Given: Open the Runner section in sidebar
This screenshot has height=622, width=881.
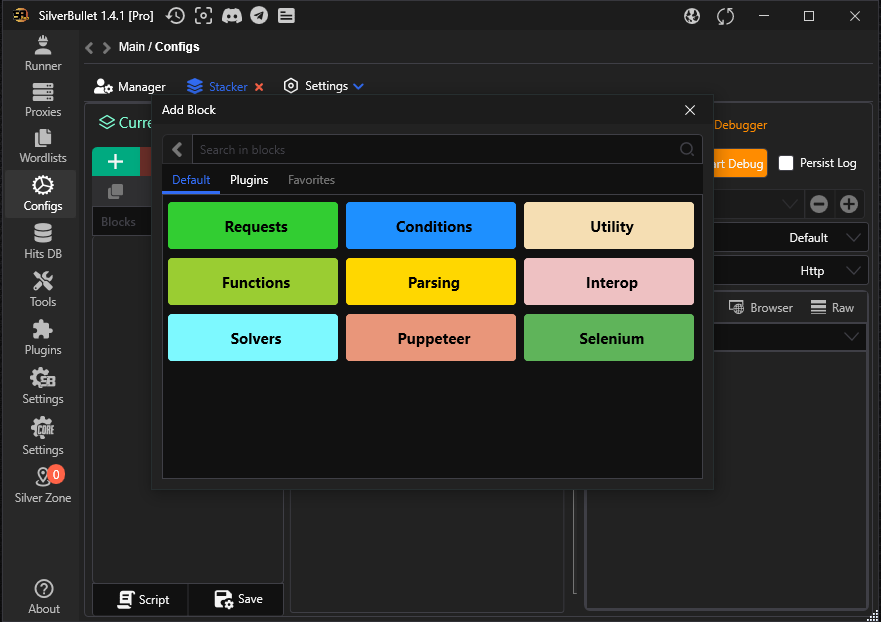Looking at the screenshot, I should coord(43,53).
